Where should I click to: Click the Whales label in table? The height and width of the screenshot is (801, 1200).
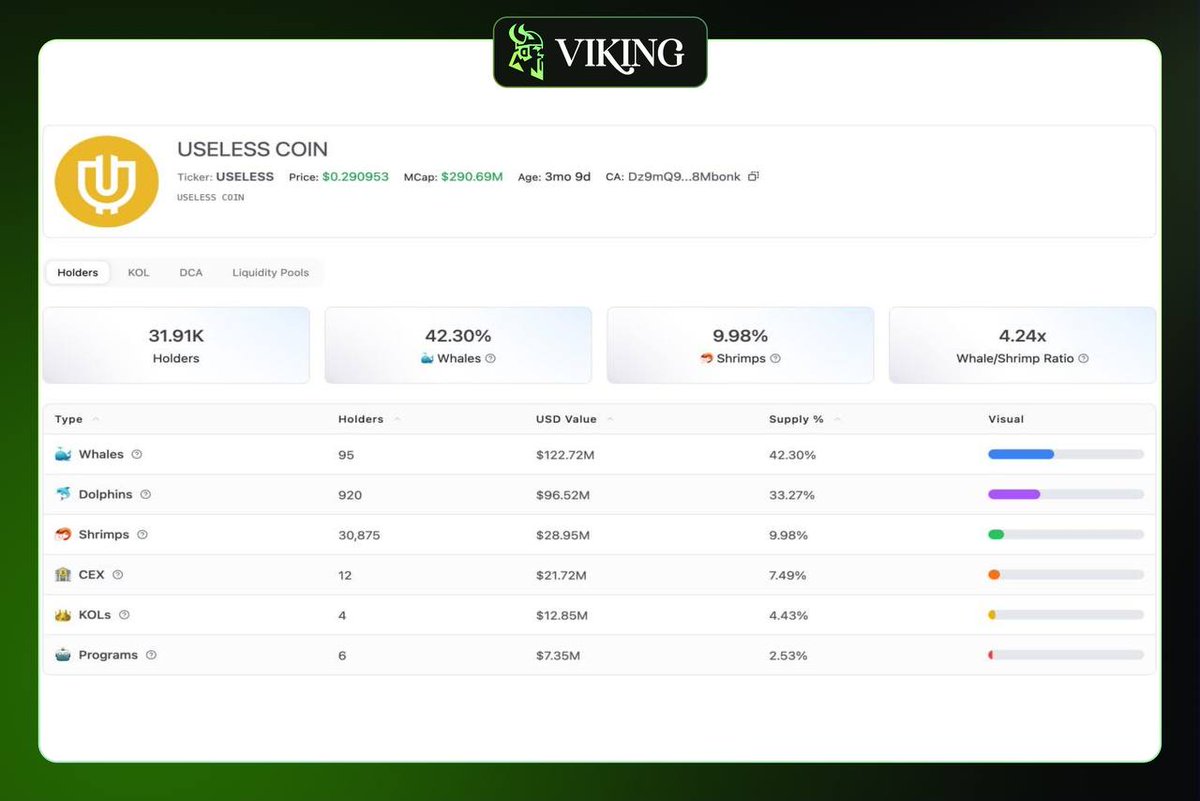coord(101,454)
